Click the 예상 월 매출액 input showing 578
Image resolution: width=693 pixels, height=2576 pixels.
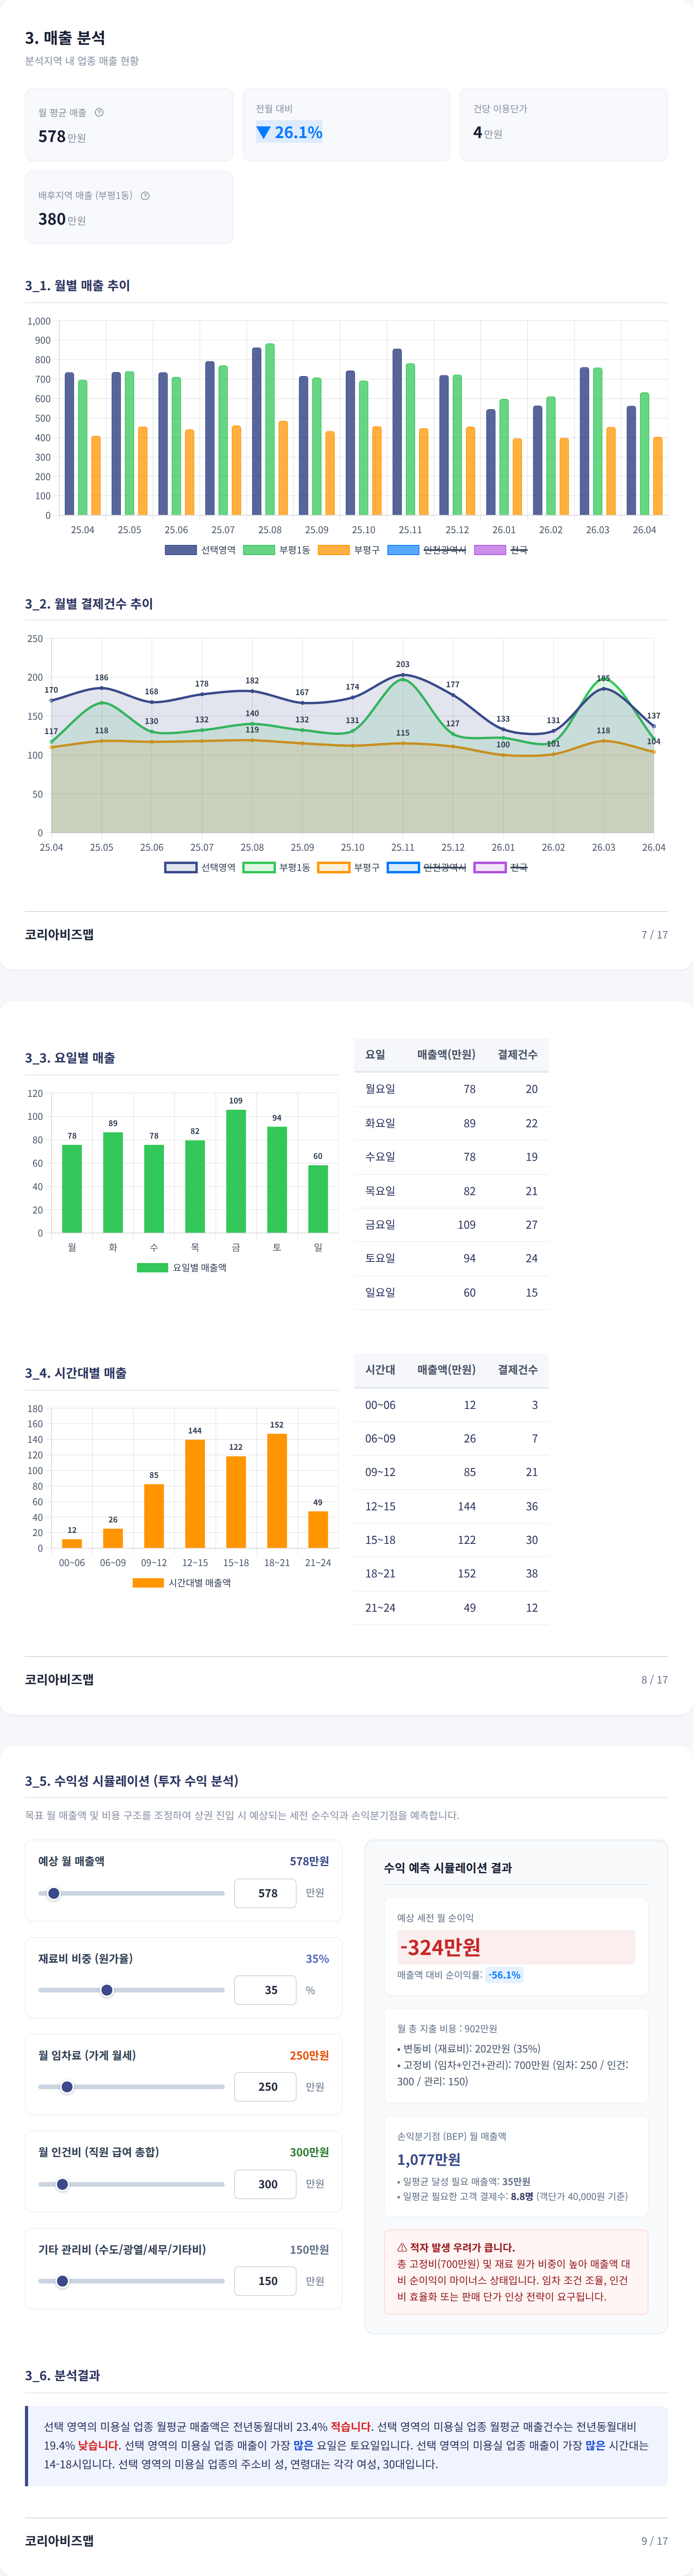[265, 1893]
